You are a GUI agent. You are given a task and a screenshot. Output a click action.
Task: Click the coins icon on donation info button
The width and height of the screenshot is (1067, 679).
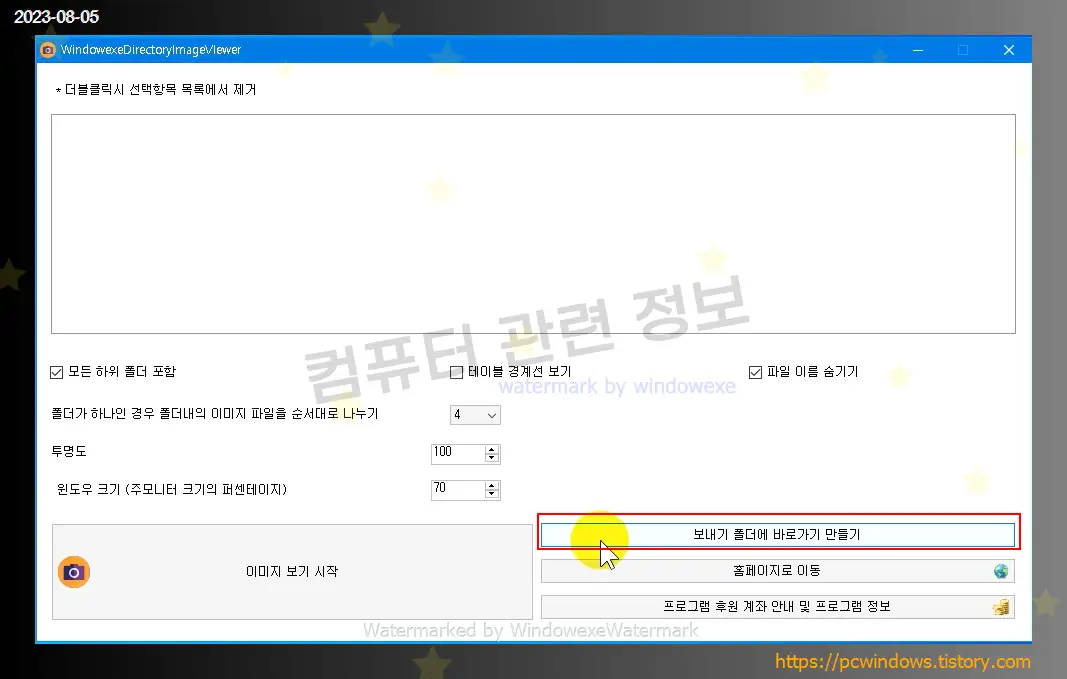tap(1000, 607)
